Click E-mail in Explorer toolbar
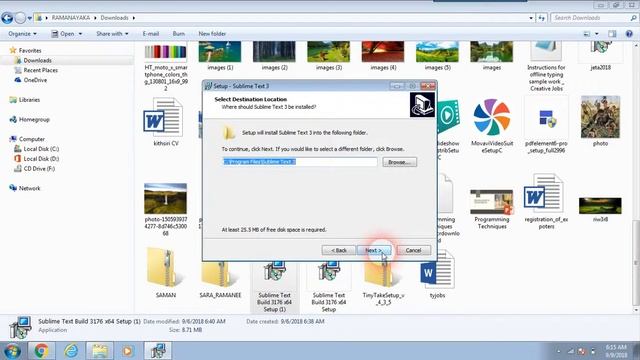This screenshot has width=640, height=360. click(x=151, y=34)
